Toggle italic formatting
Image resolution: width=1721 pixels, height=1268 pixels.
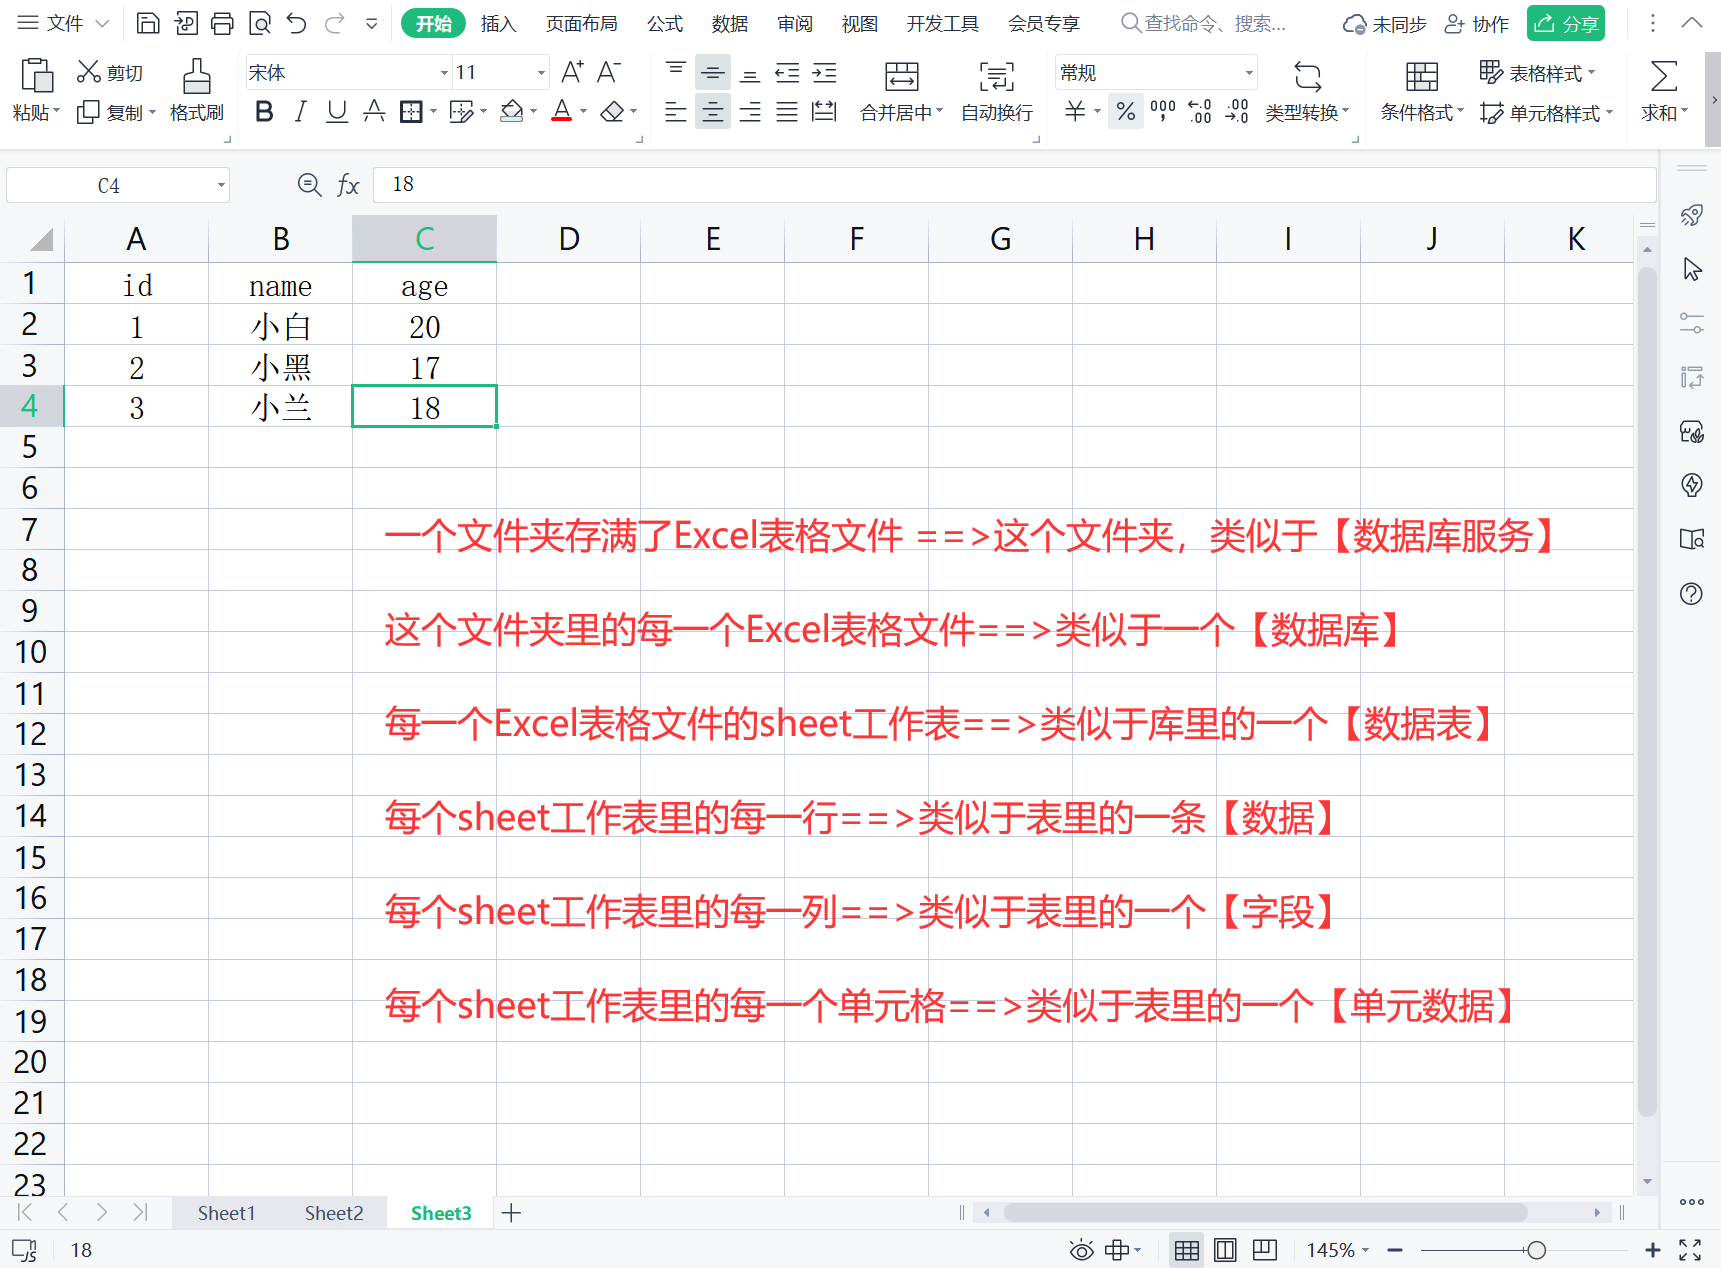point(300,112)
